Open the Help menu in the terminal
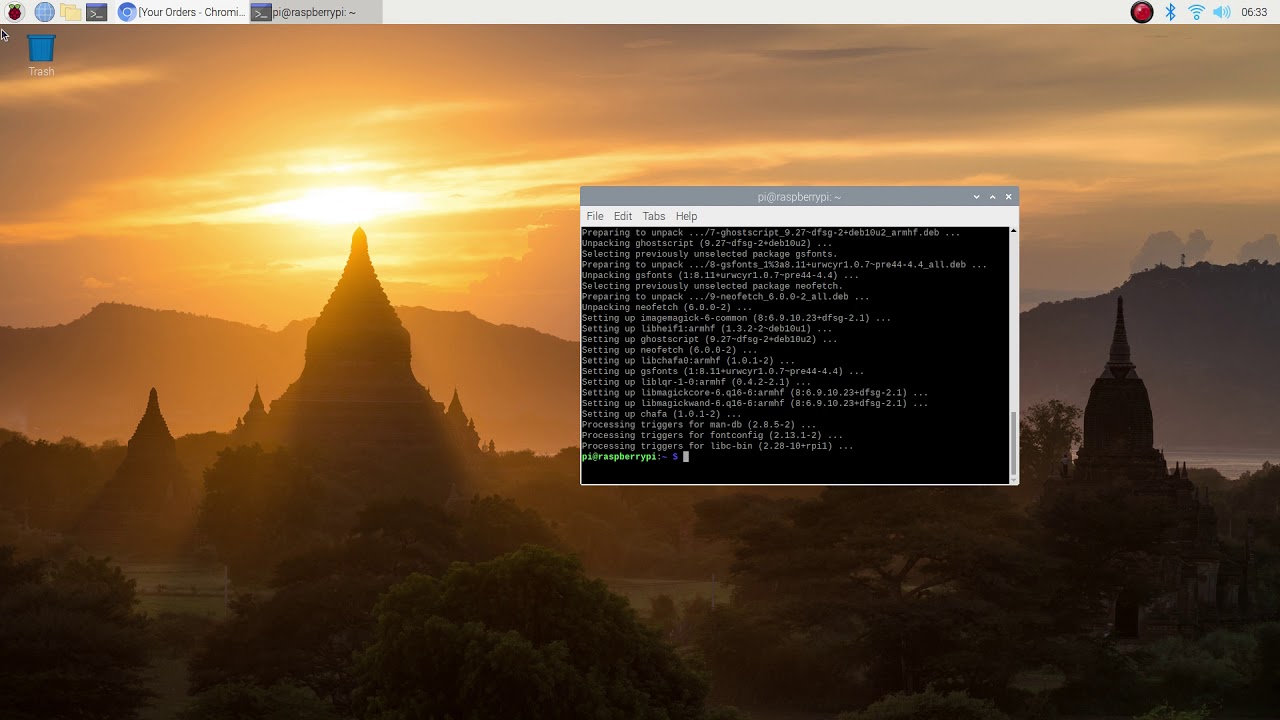This screenshot has height=720, width=1280. click(686, 216)
